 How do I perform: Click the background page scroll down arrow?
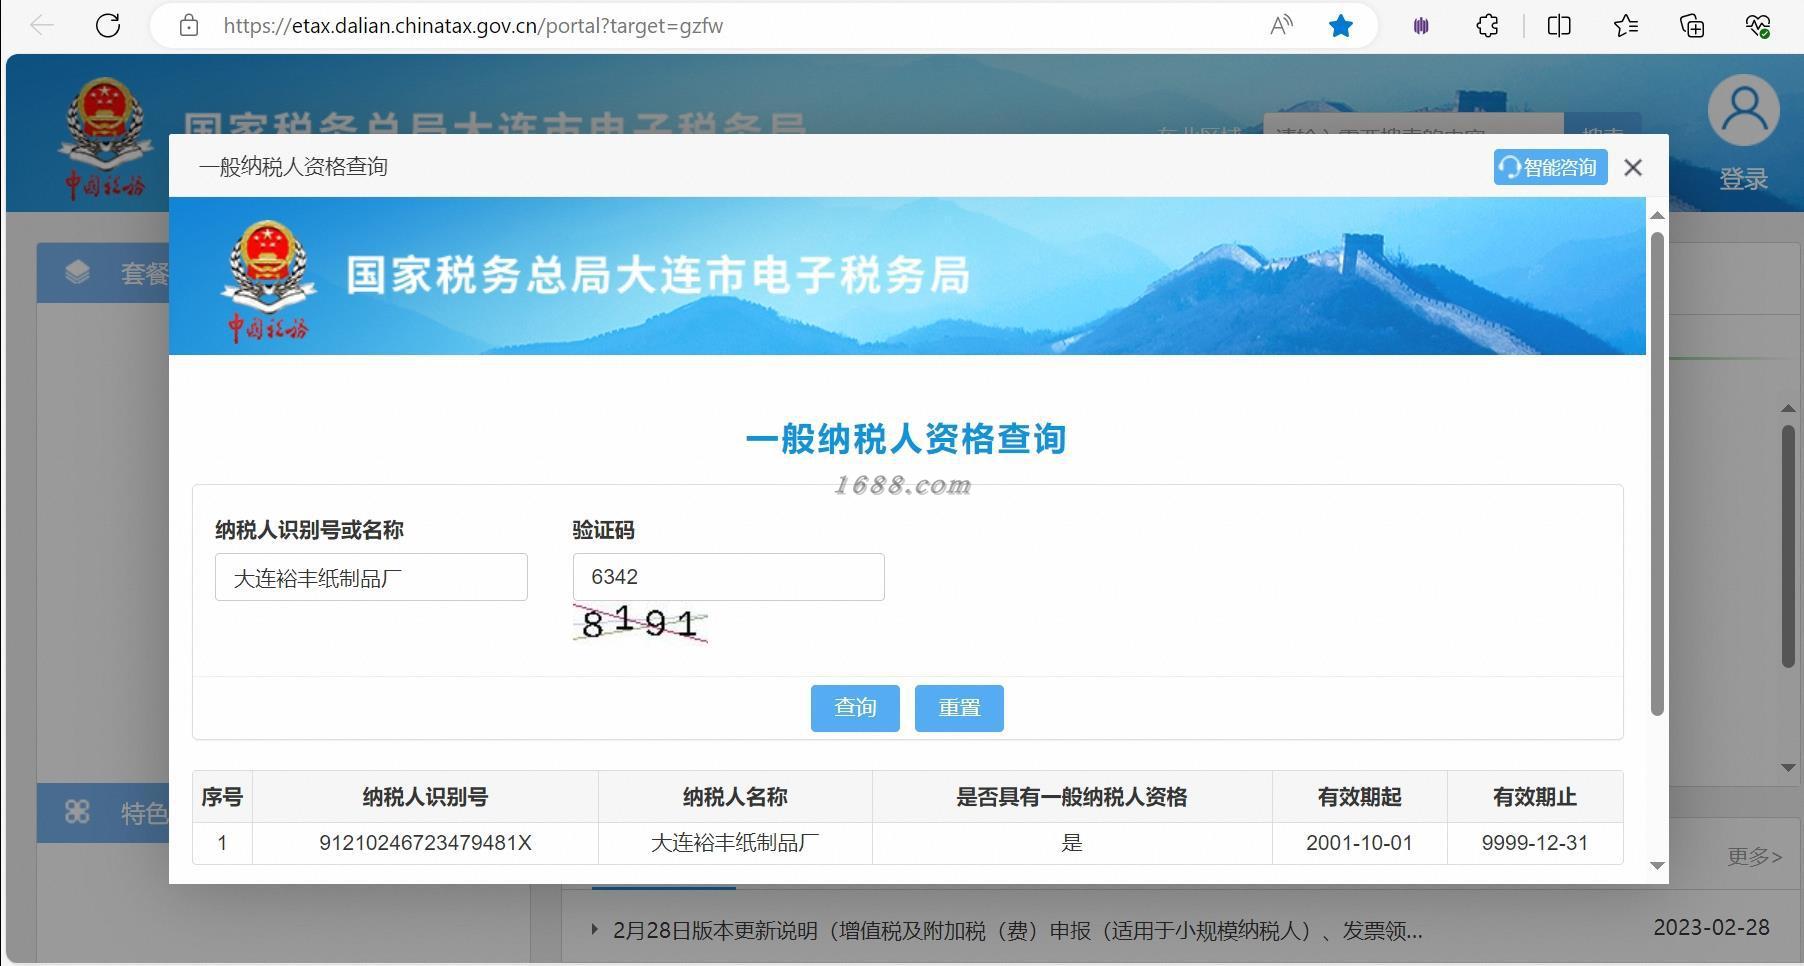1788,767
